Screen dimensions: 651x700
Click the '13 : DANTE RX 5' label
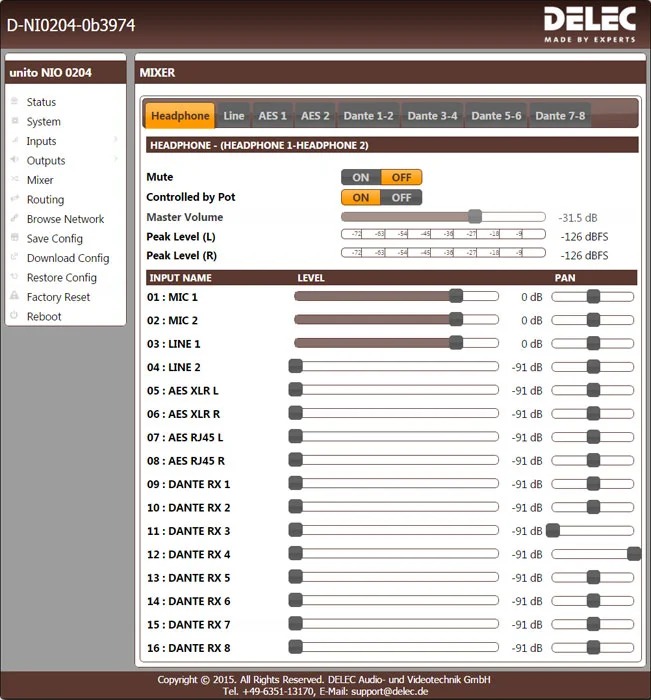tap(188, 578)
